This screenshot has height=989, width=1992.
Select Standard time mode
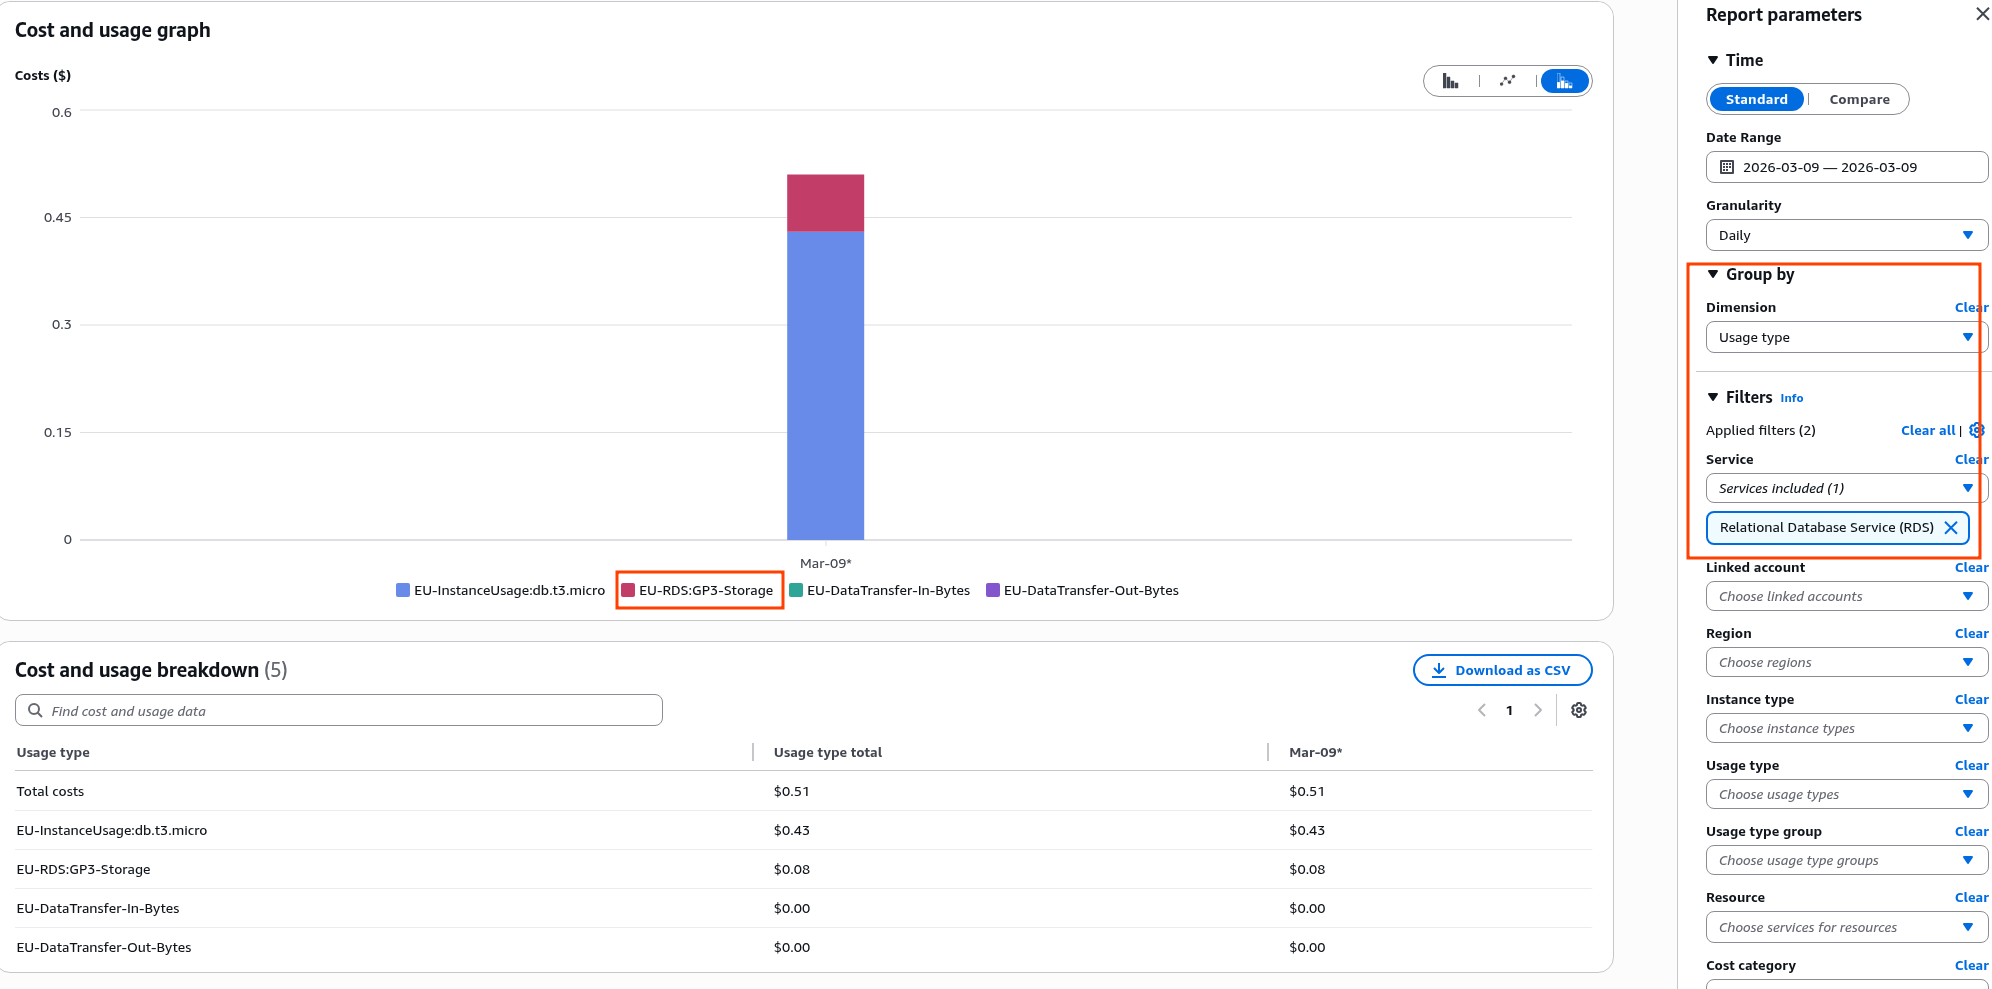pos(1756,99)
